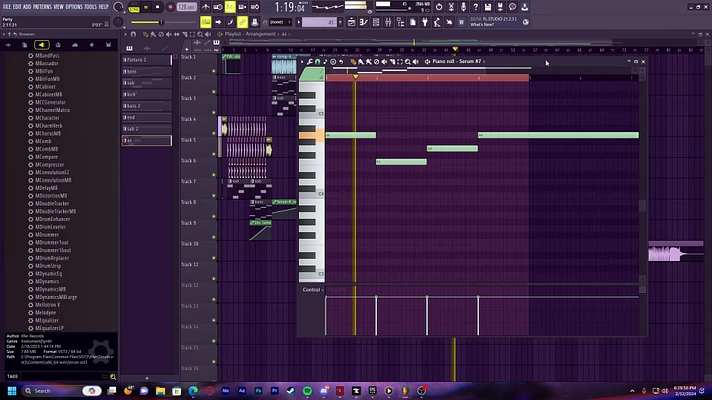Open the ADD menu

coord(27,7)
